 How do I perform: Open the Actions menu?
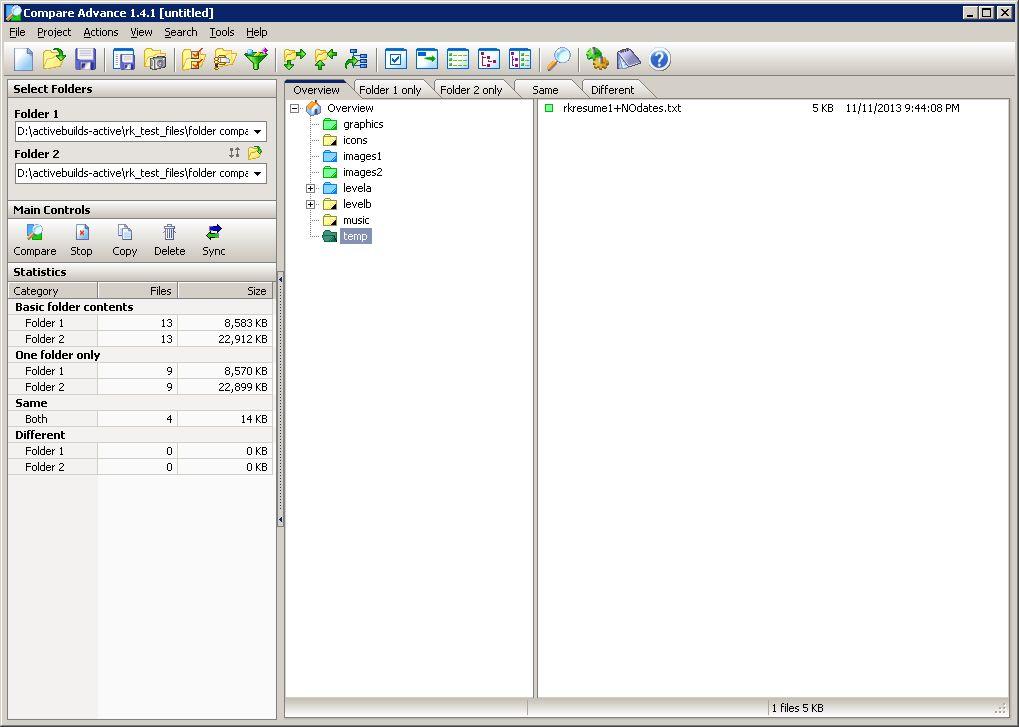101,32
